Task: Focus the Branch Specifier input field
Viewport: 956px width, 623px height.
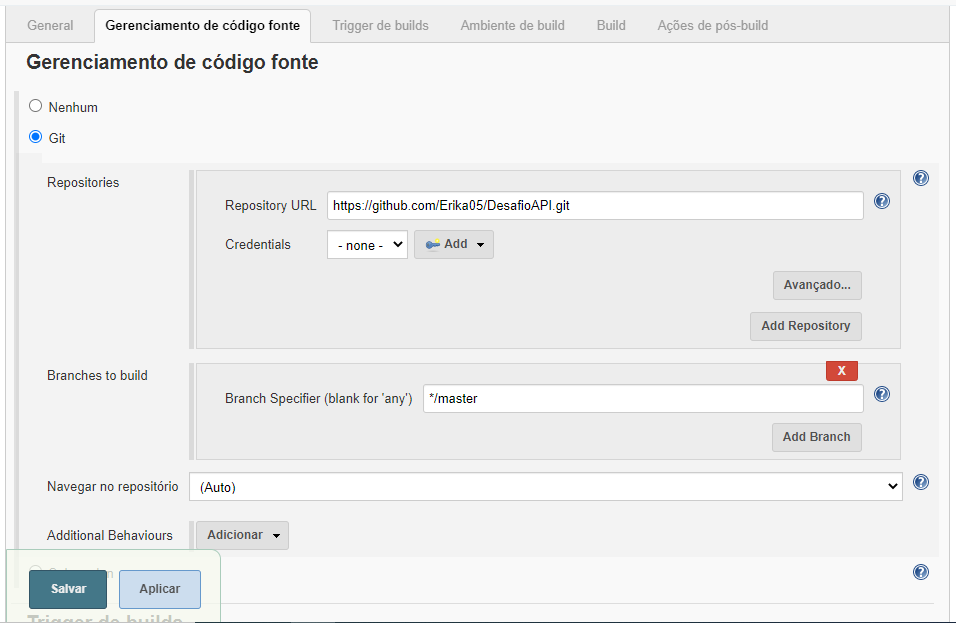Action: pyautogui.click(x=643, y=398)
